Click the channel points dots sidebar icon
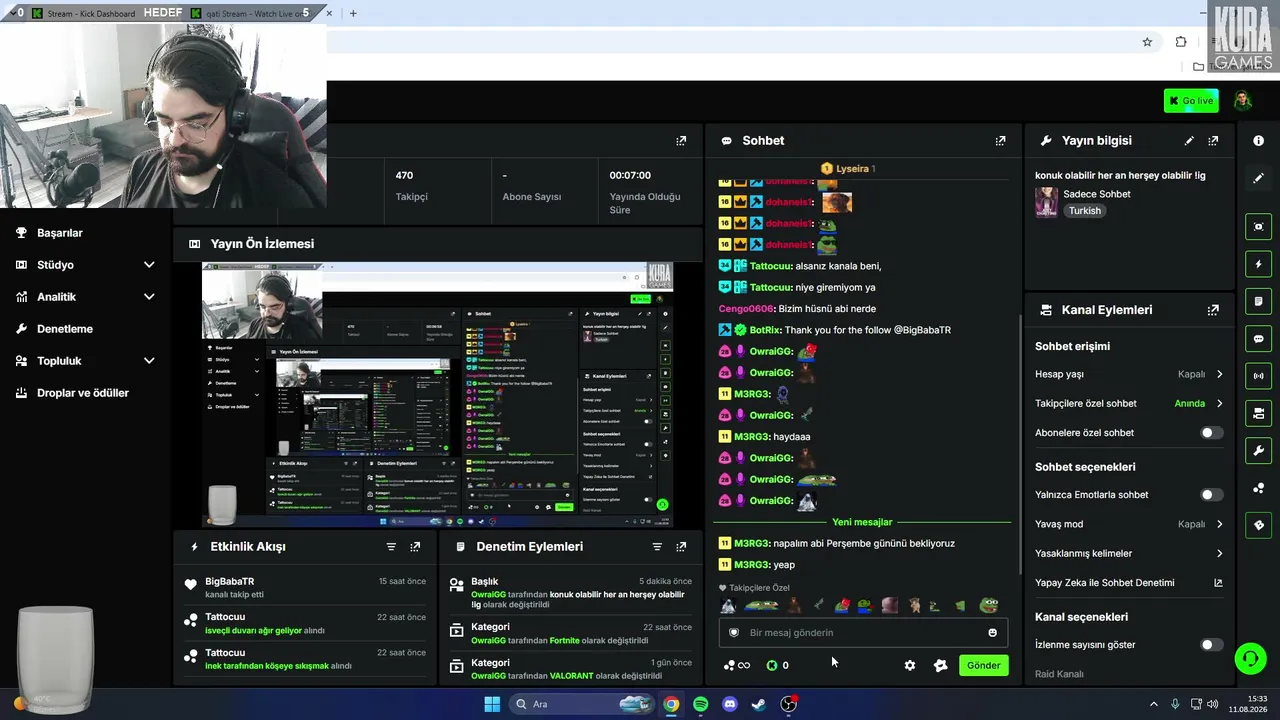Viewport: 1280px width, 720px height. 1258,488
